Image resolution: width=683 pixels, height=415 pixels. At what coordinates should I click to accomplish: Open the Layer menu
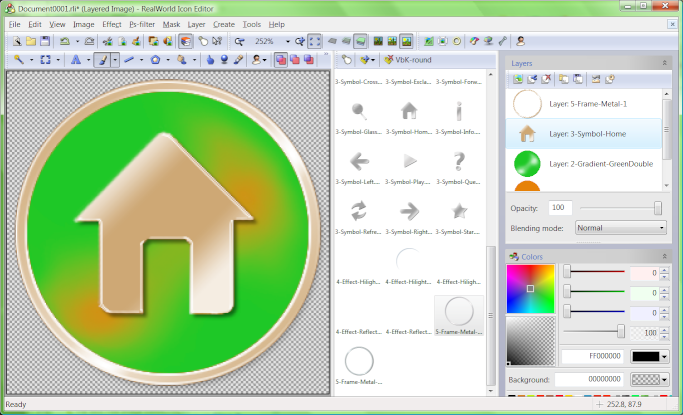(x=196, y=24)
